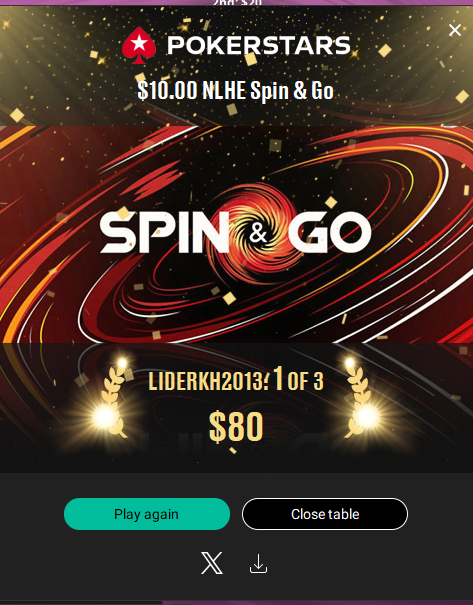This screenshot has width=473, height=605.
Task: Click the red PokerStars spade logo
Action: [139, 45]
